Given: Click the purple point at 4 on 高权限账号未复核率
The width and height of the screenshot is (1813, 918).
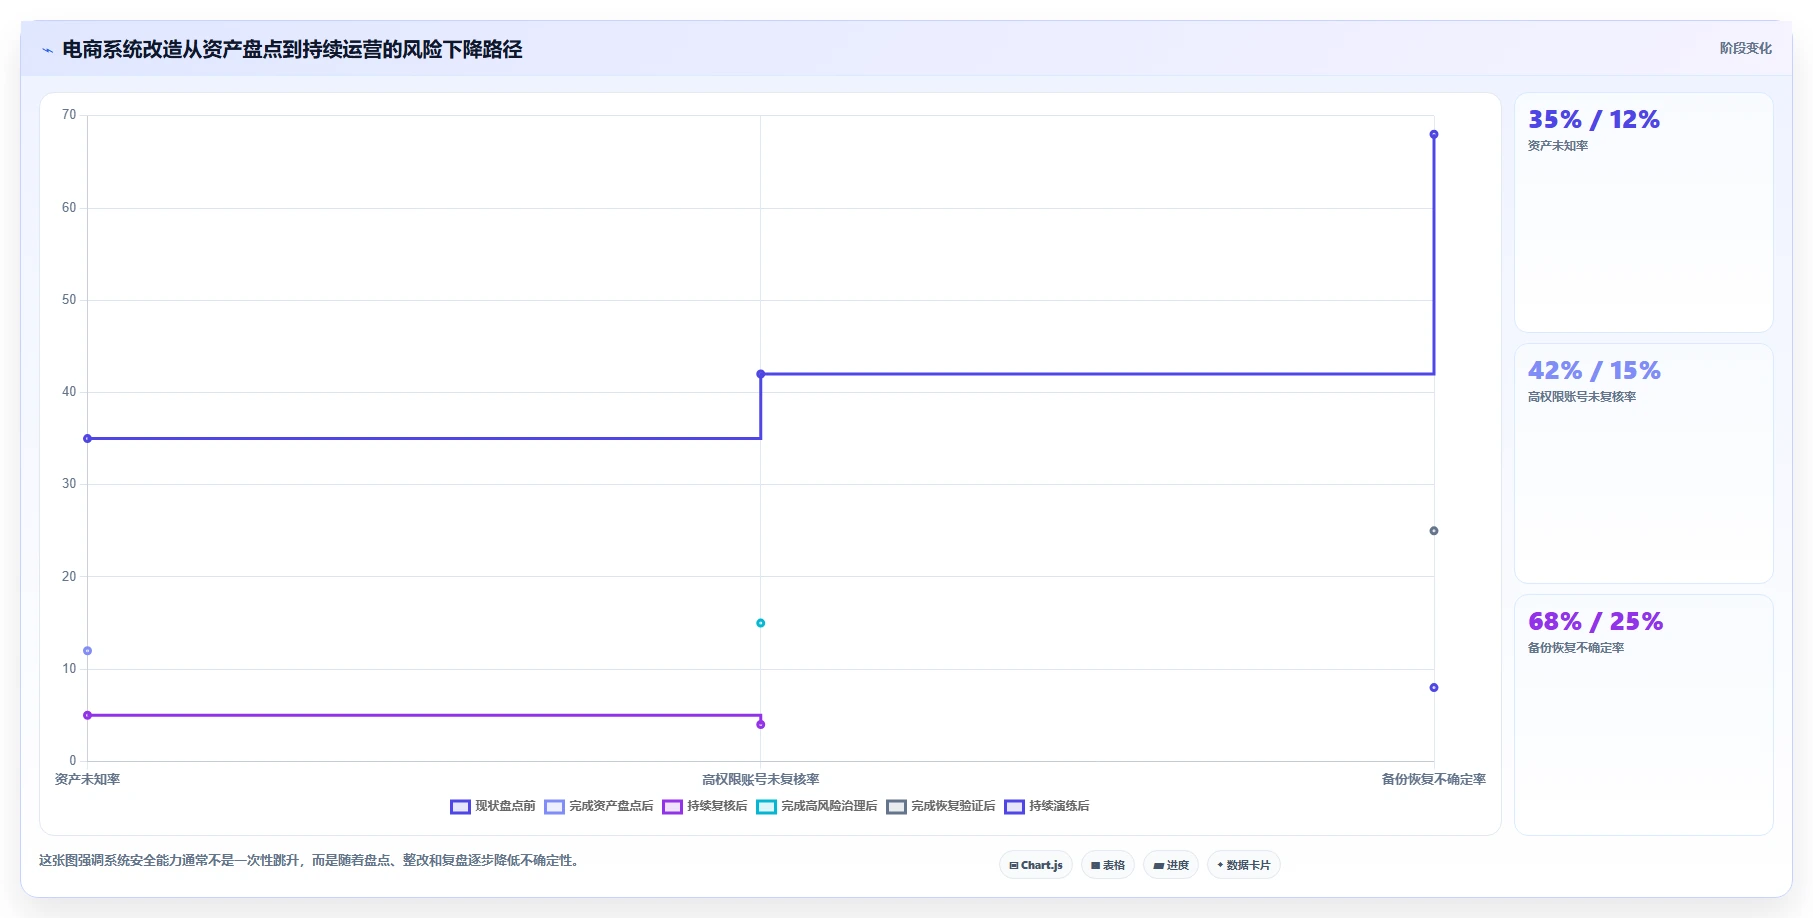Looking at the screenshot, I should [761, 724].
